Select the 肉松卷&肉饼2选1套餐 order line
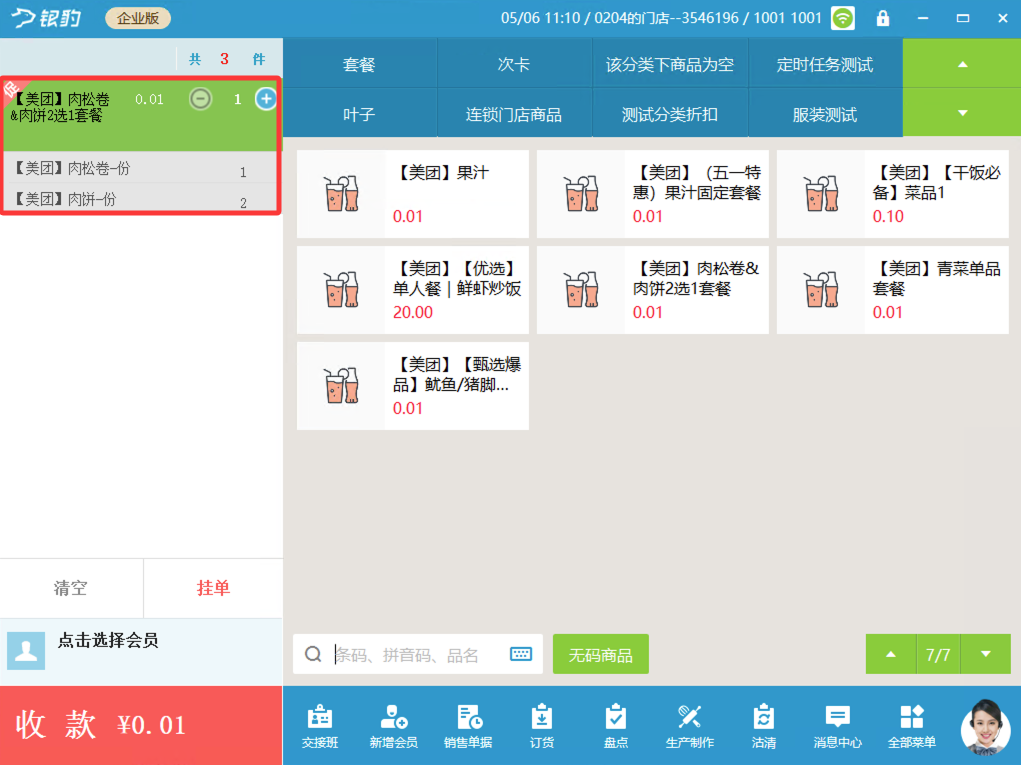 [141, 115]
